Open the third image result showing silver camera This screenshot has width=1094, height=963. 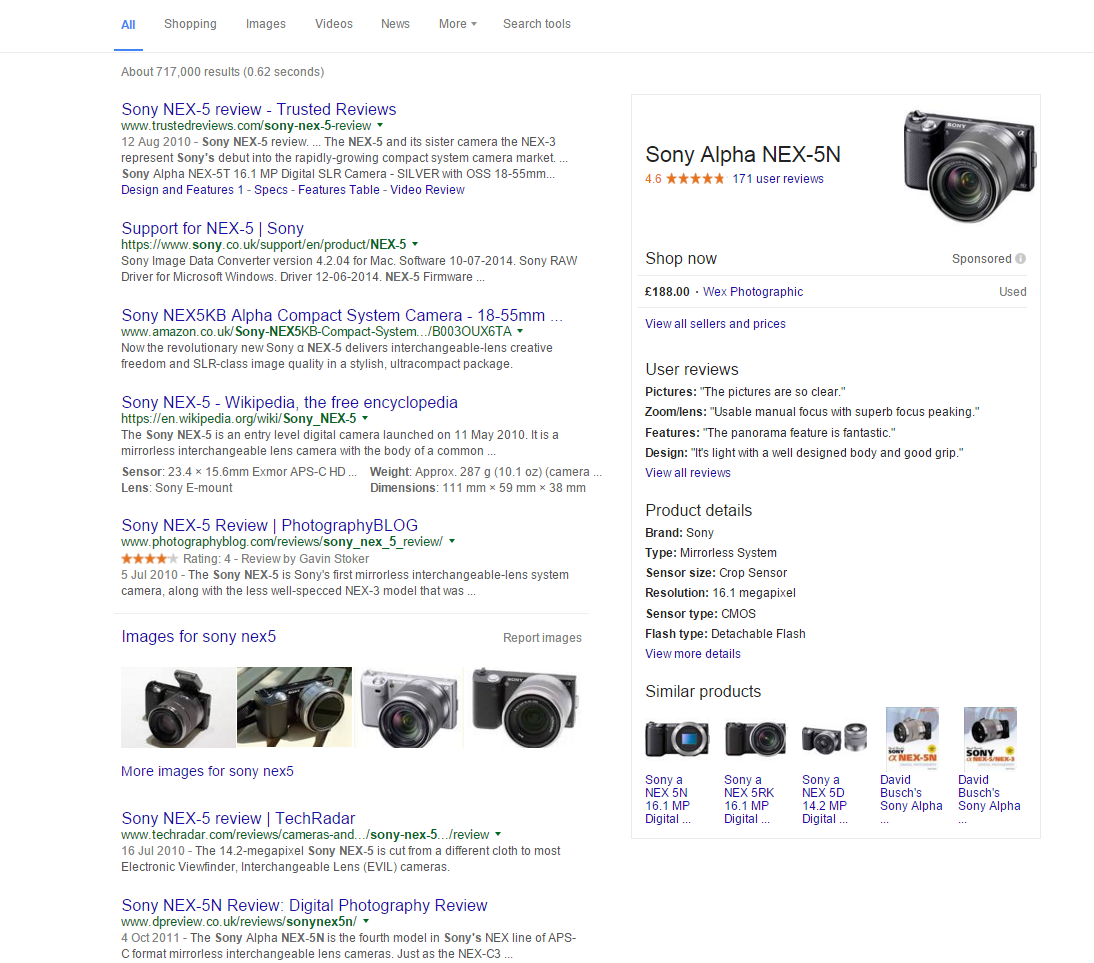point(410,707)
